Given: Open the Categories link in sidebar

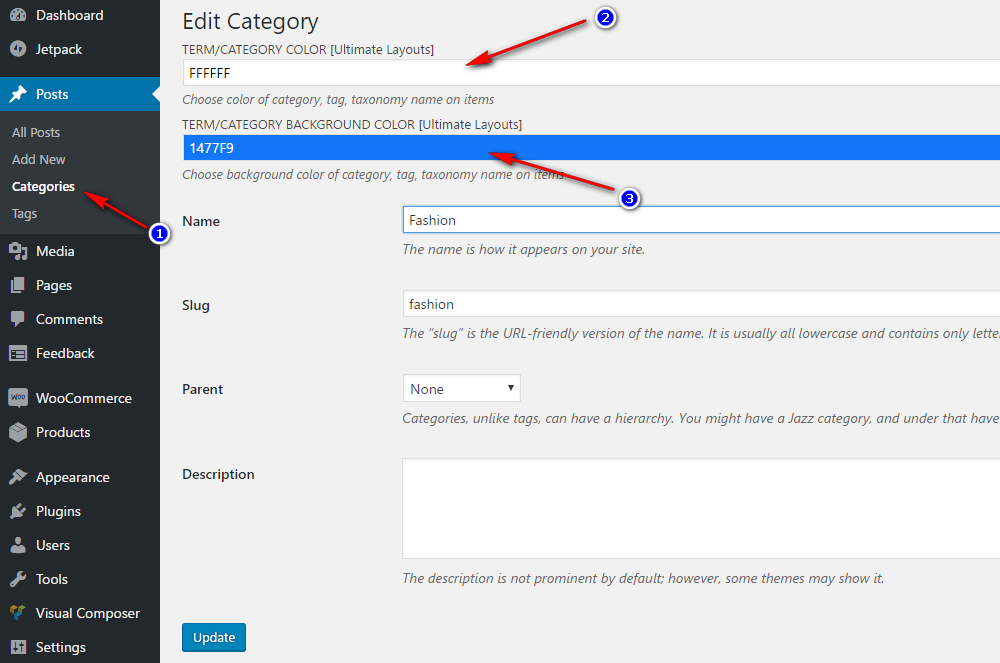Looking at the screenshot, I should (x=43, y=186).
